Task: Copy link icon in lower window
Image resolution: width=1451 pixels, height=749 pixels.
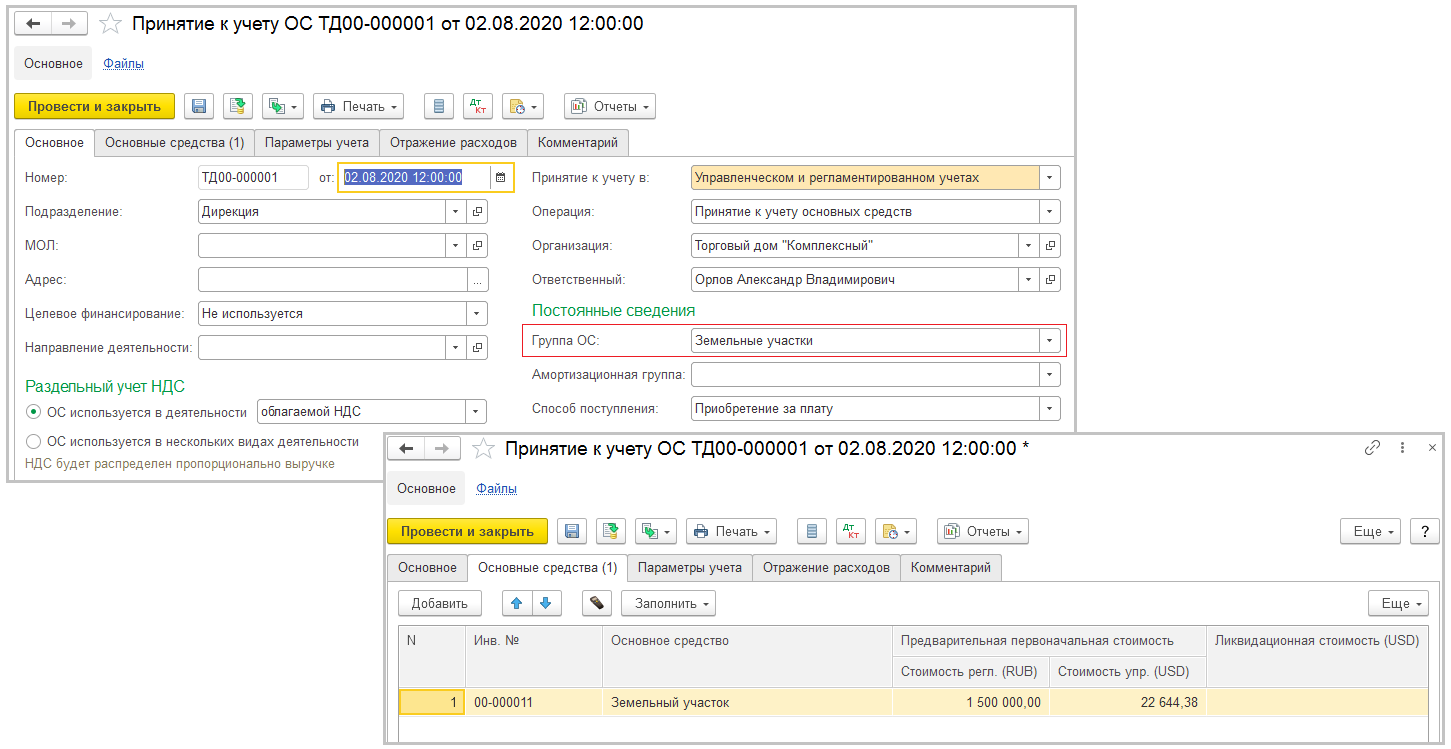Action: point(1372,448)
